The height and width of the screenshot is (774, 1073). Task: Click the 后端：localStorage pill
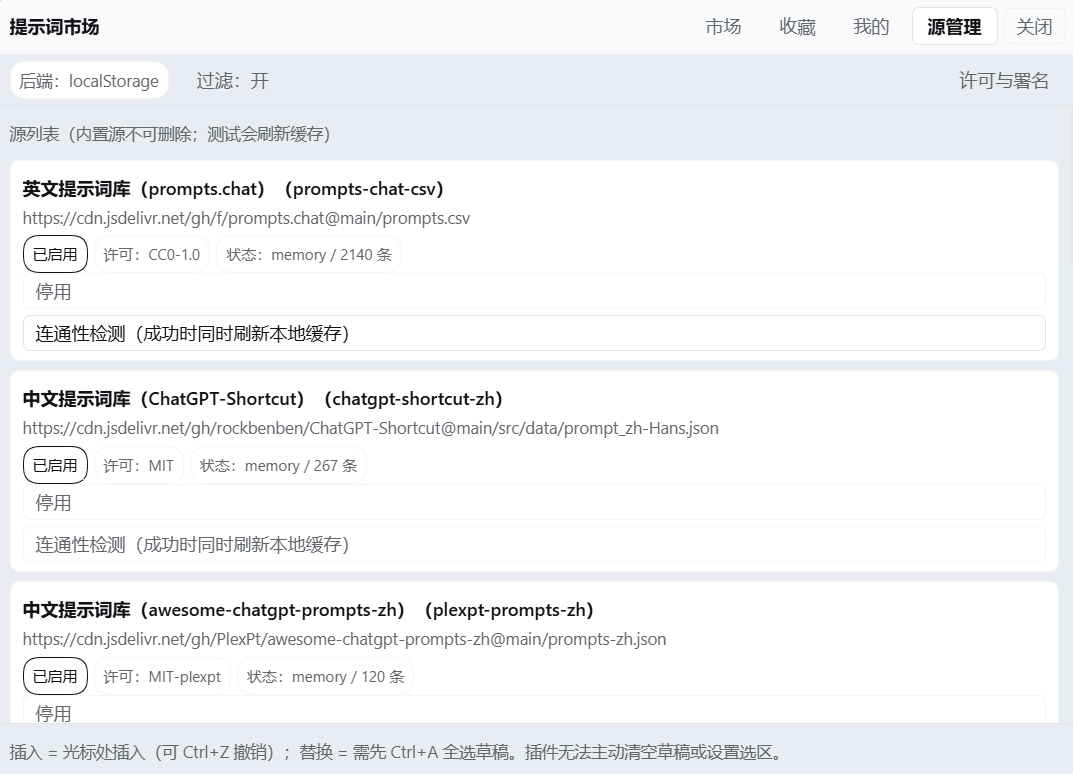tap(89, 81)
